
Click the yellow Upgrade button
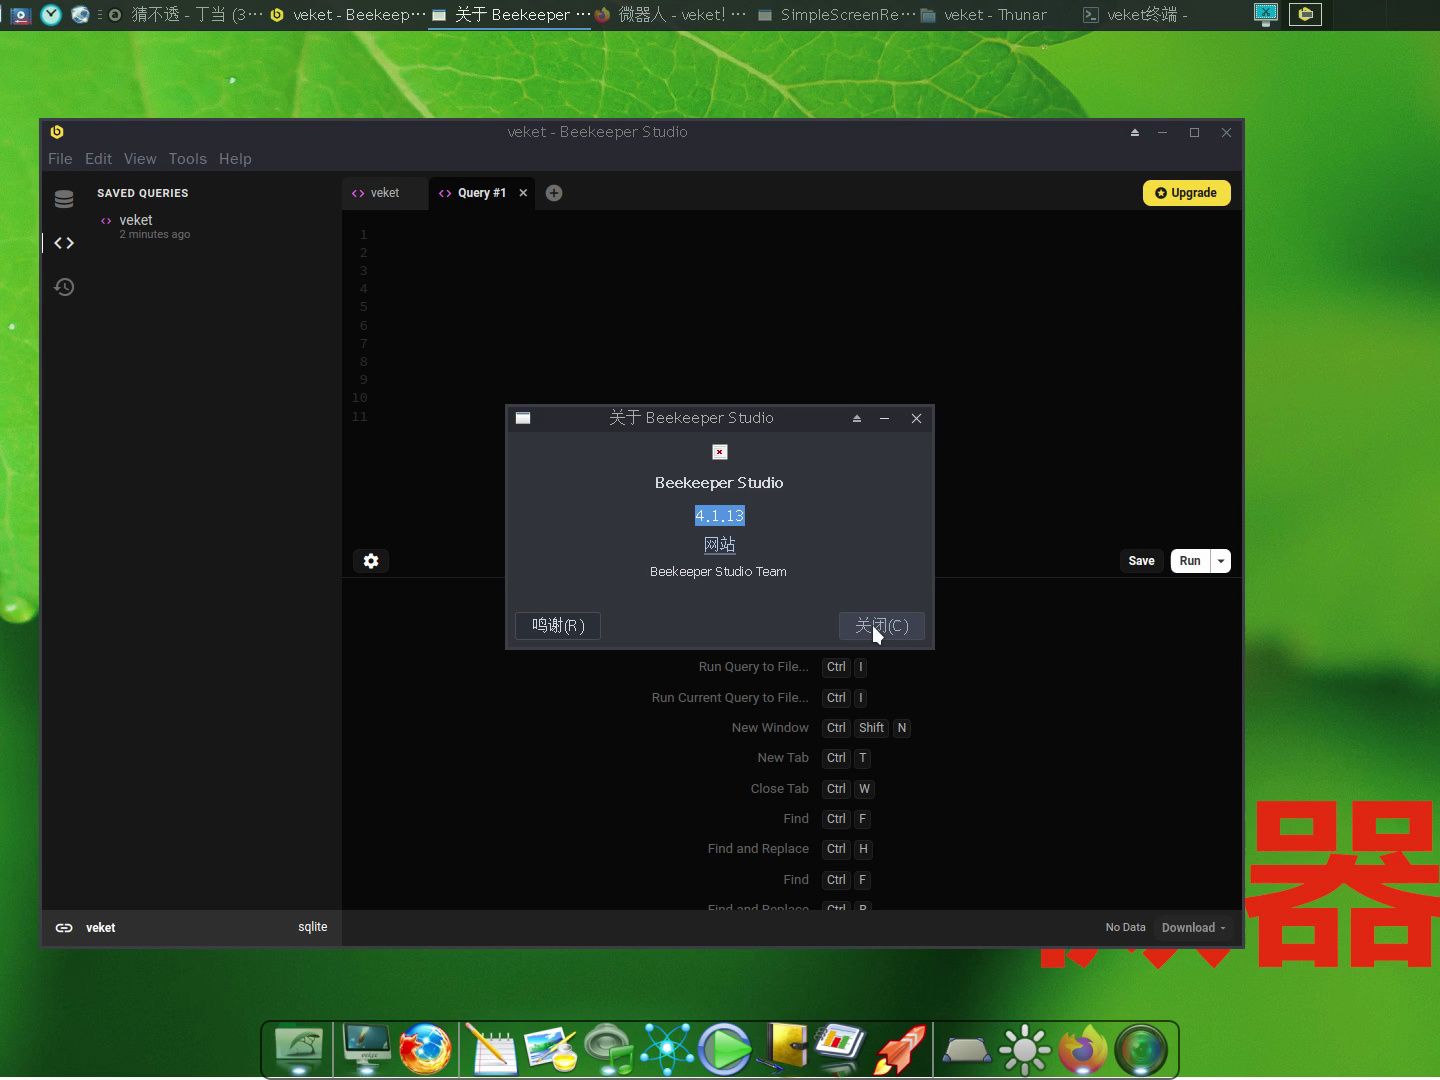point(1187,193)
